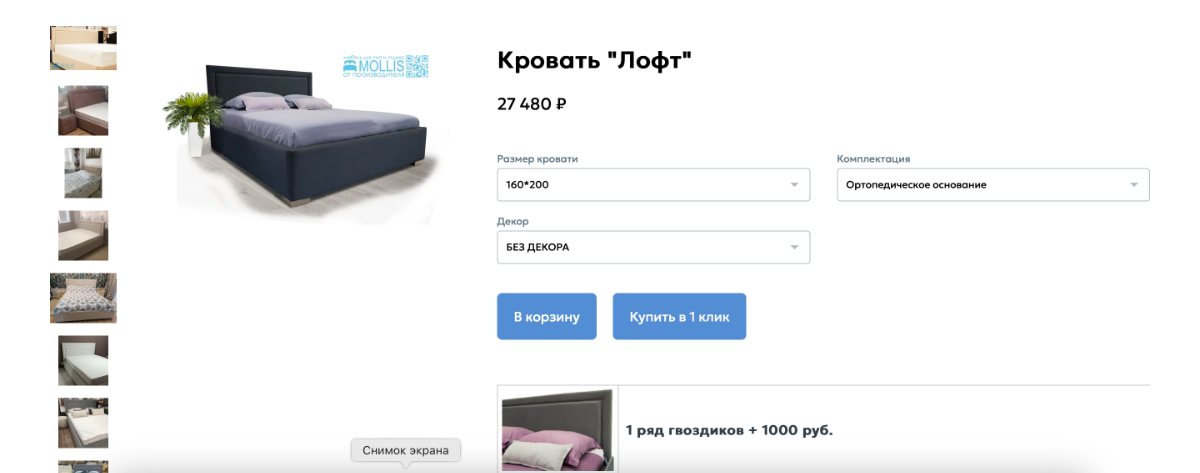Open the Размер кровати 160*200 dropdown
The height and width of the screenshot is (473, 1200).
(653, 185)
